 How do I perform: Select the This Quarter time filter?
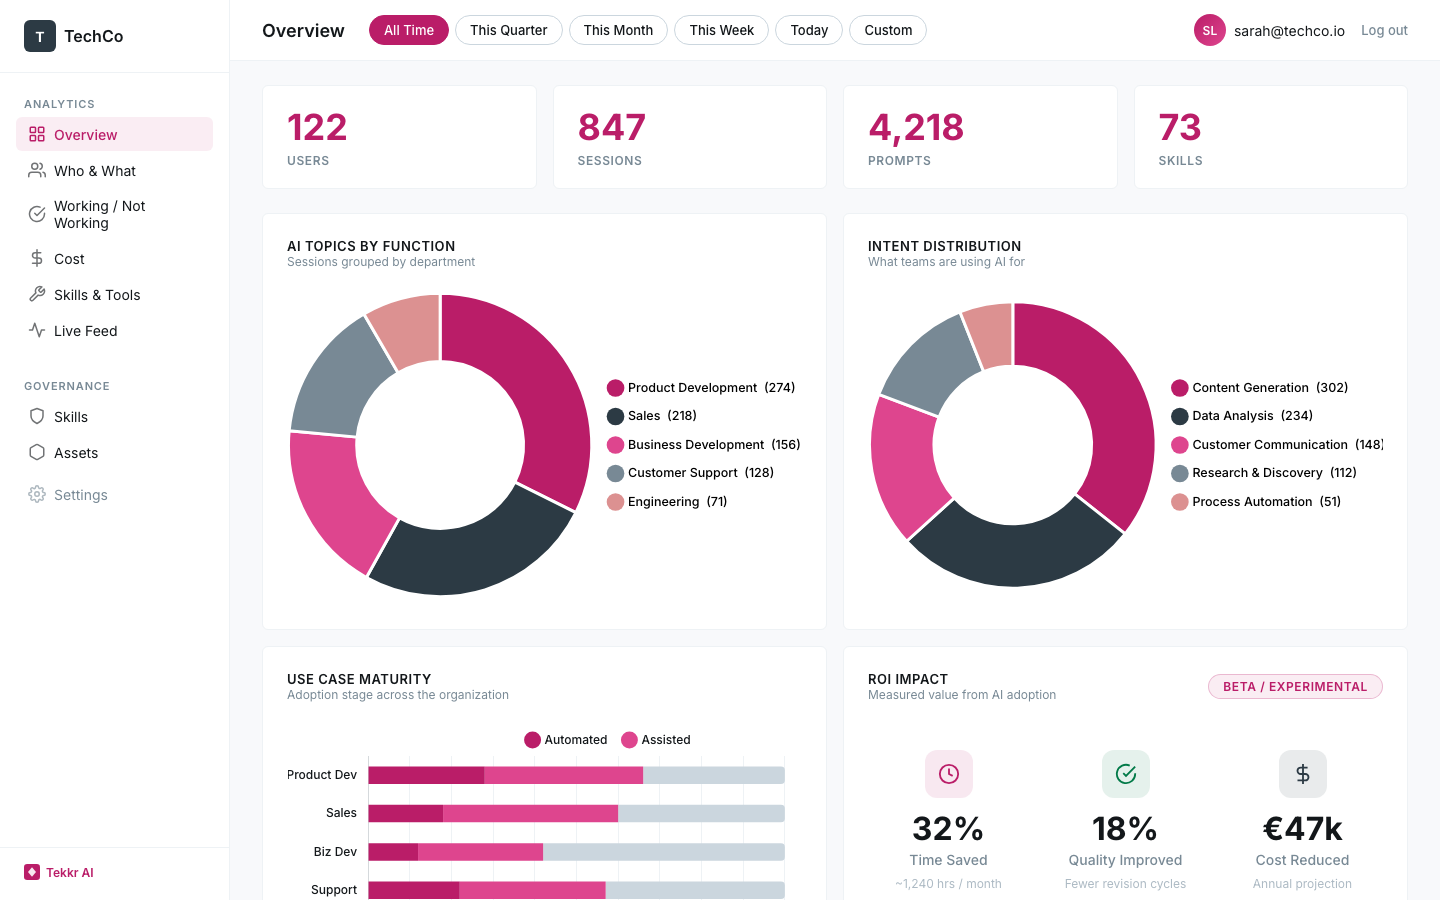click(x=508, y=30)
